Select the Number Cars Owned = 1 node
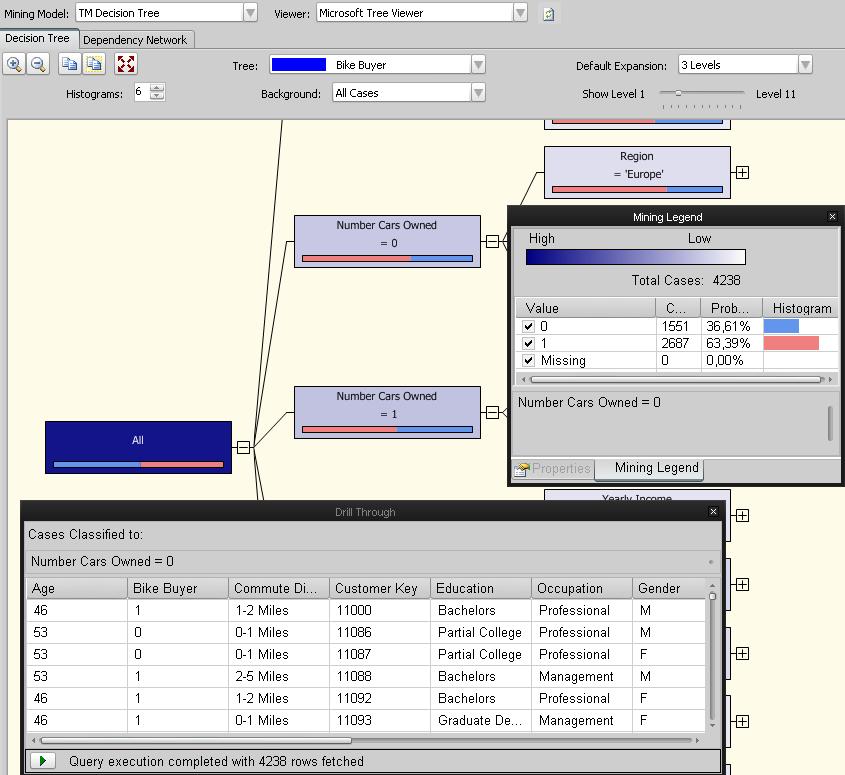845x775 pixels. coord(387,412)
